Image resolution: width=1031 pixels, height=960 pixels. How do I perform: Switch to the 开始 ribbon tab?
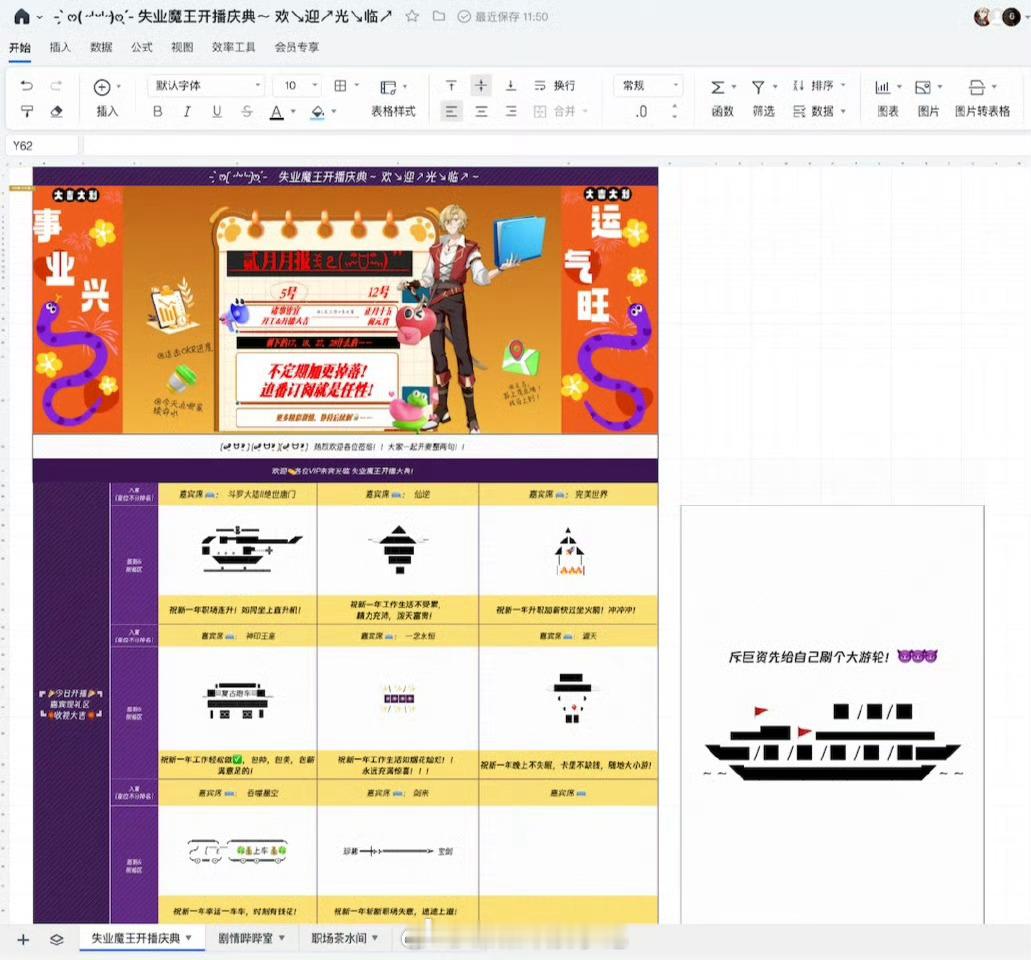[x=20, y=47]
